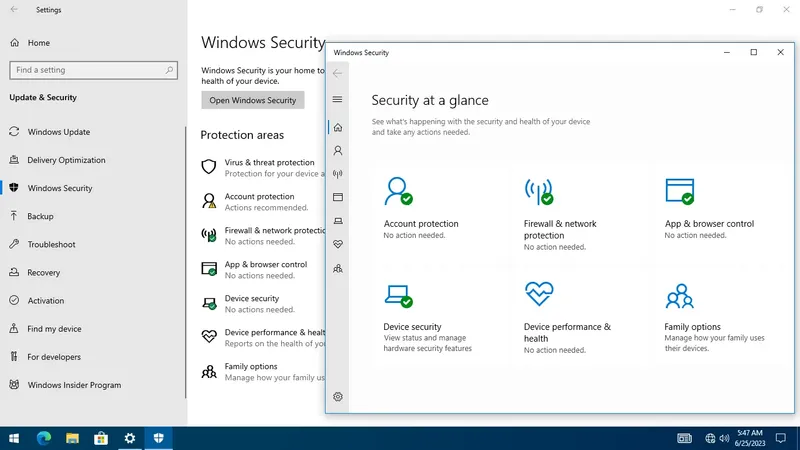Viewport: 800px width, 450px height.
Task: Launch Microsoft Edge from taskbar
Action: coord(43,438)
